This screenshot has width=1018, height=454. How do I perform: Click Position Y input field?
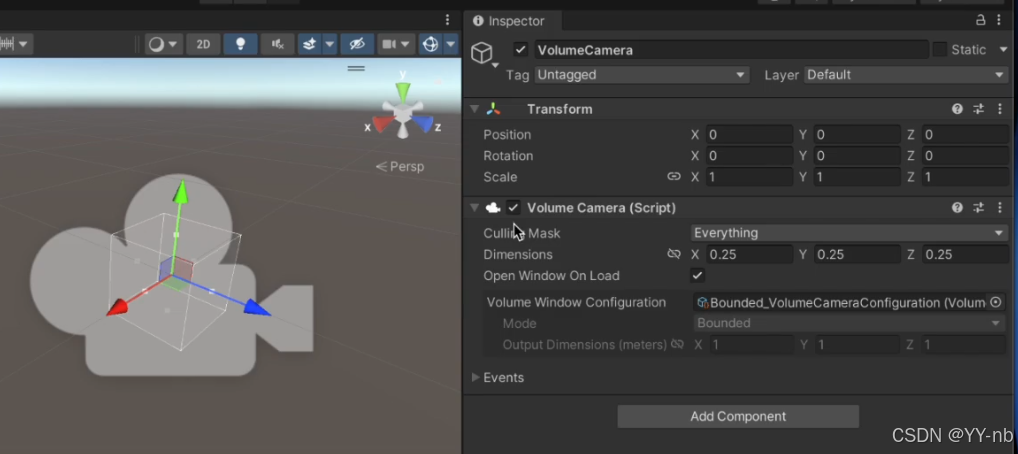point(858,134)
